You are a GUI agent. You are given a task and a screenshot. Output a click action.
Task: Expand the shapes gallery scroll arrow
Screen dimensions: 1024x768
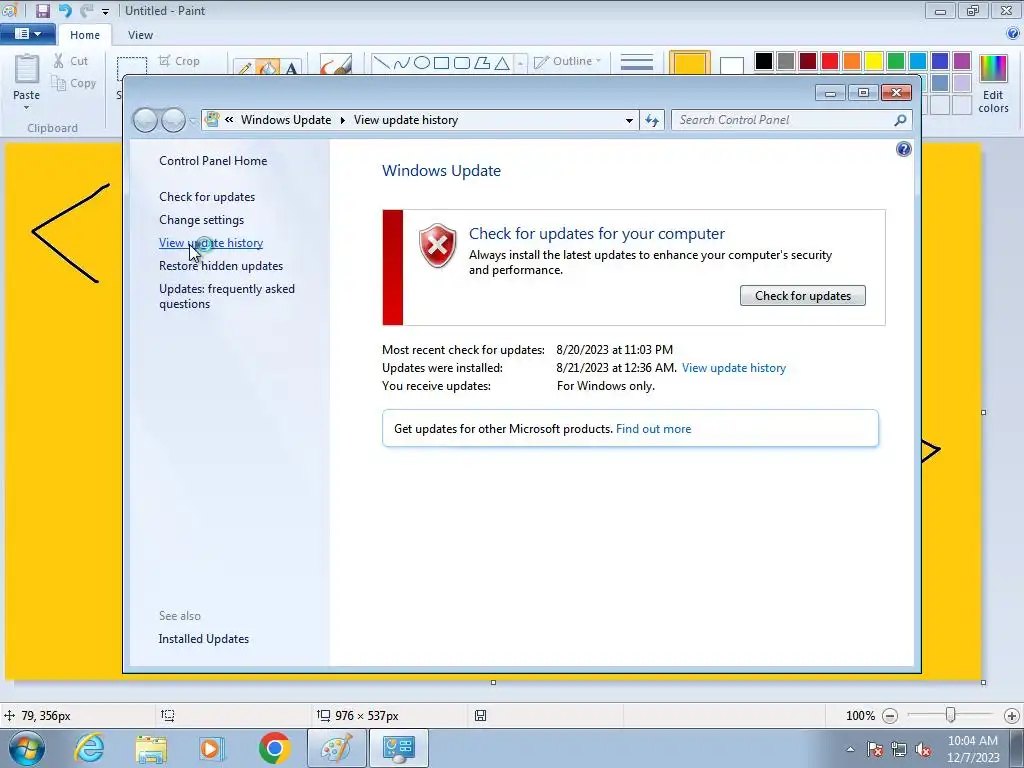click(520, 63)
